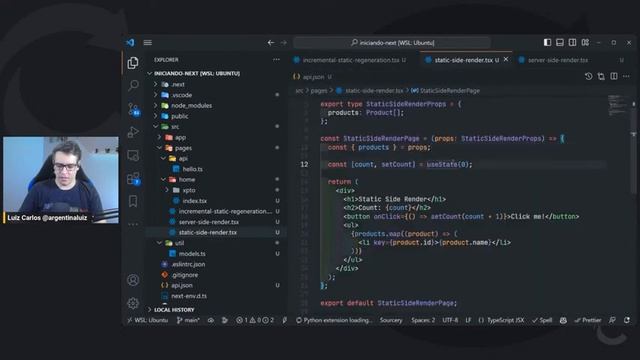Toggle the primary side bar layout icon

click(x=547, y=42)
